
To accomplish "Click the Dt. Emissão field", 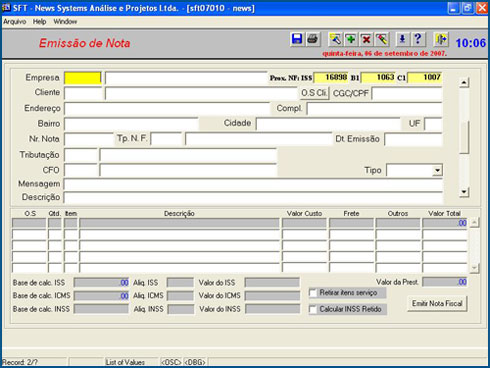I will click(413, 139).
